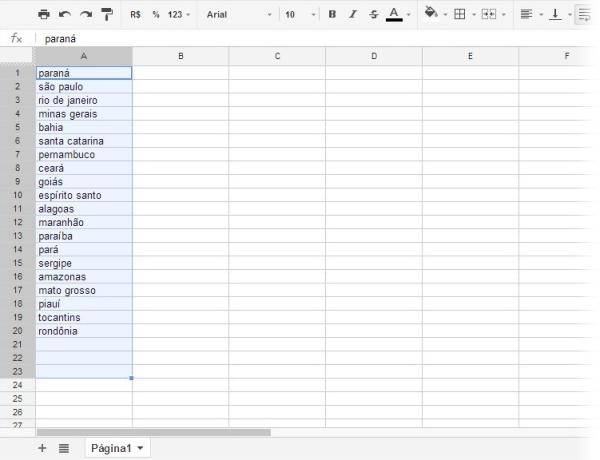Click the fx function icon

16,38
